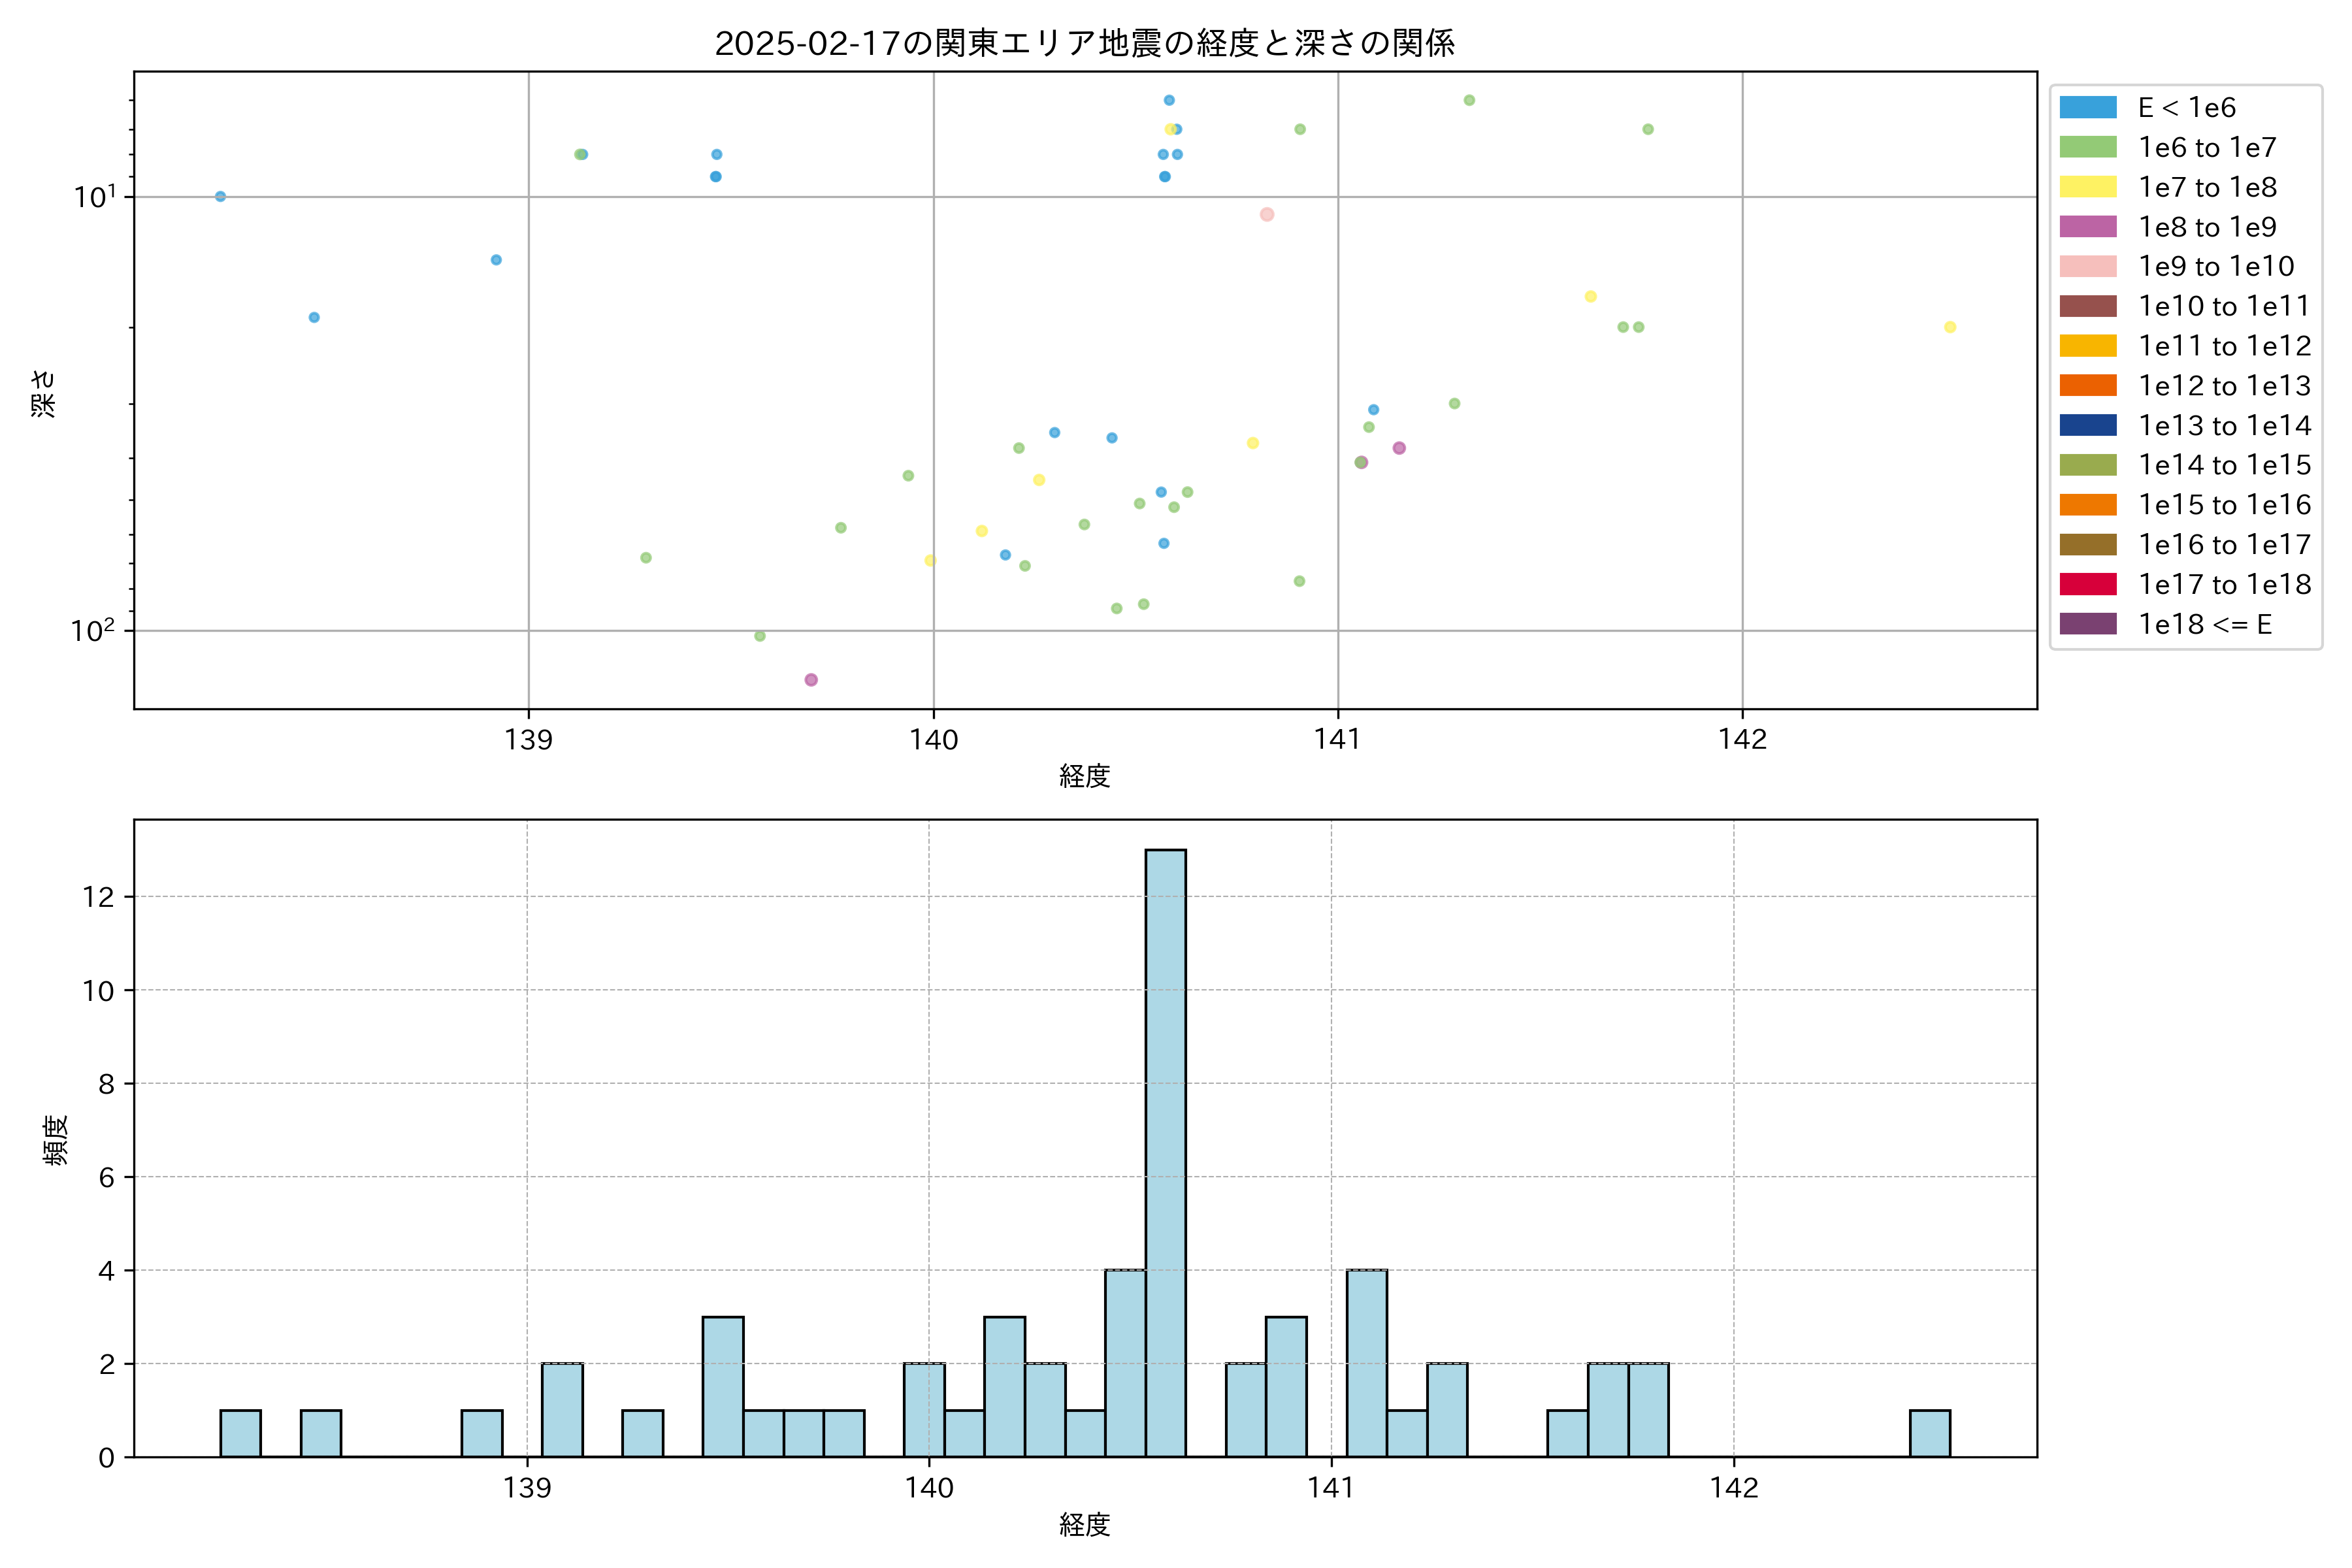The width and height of the screenshot is (2352, 1568).
Task: Click the leftmost blue point on the 10¹ gridline
Action: 220,196
